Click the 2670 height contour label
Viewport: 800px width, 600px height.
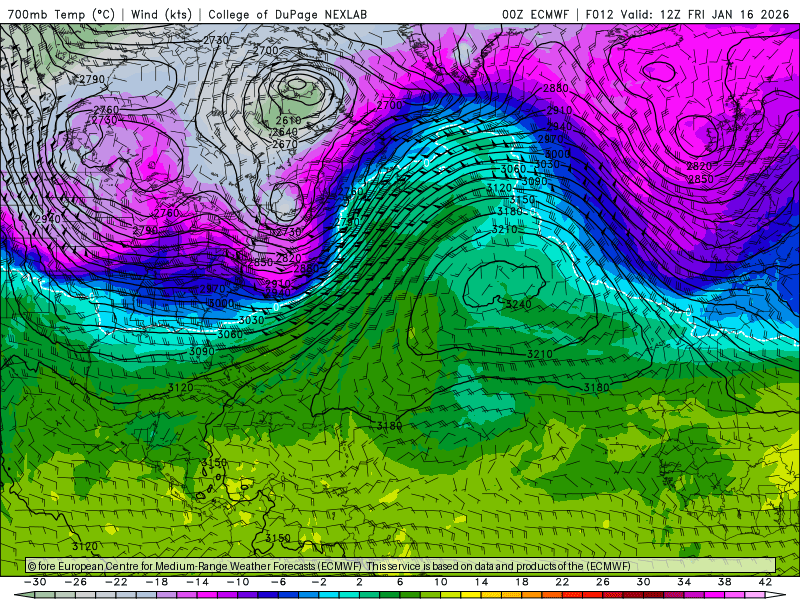coord(285,144)
